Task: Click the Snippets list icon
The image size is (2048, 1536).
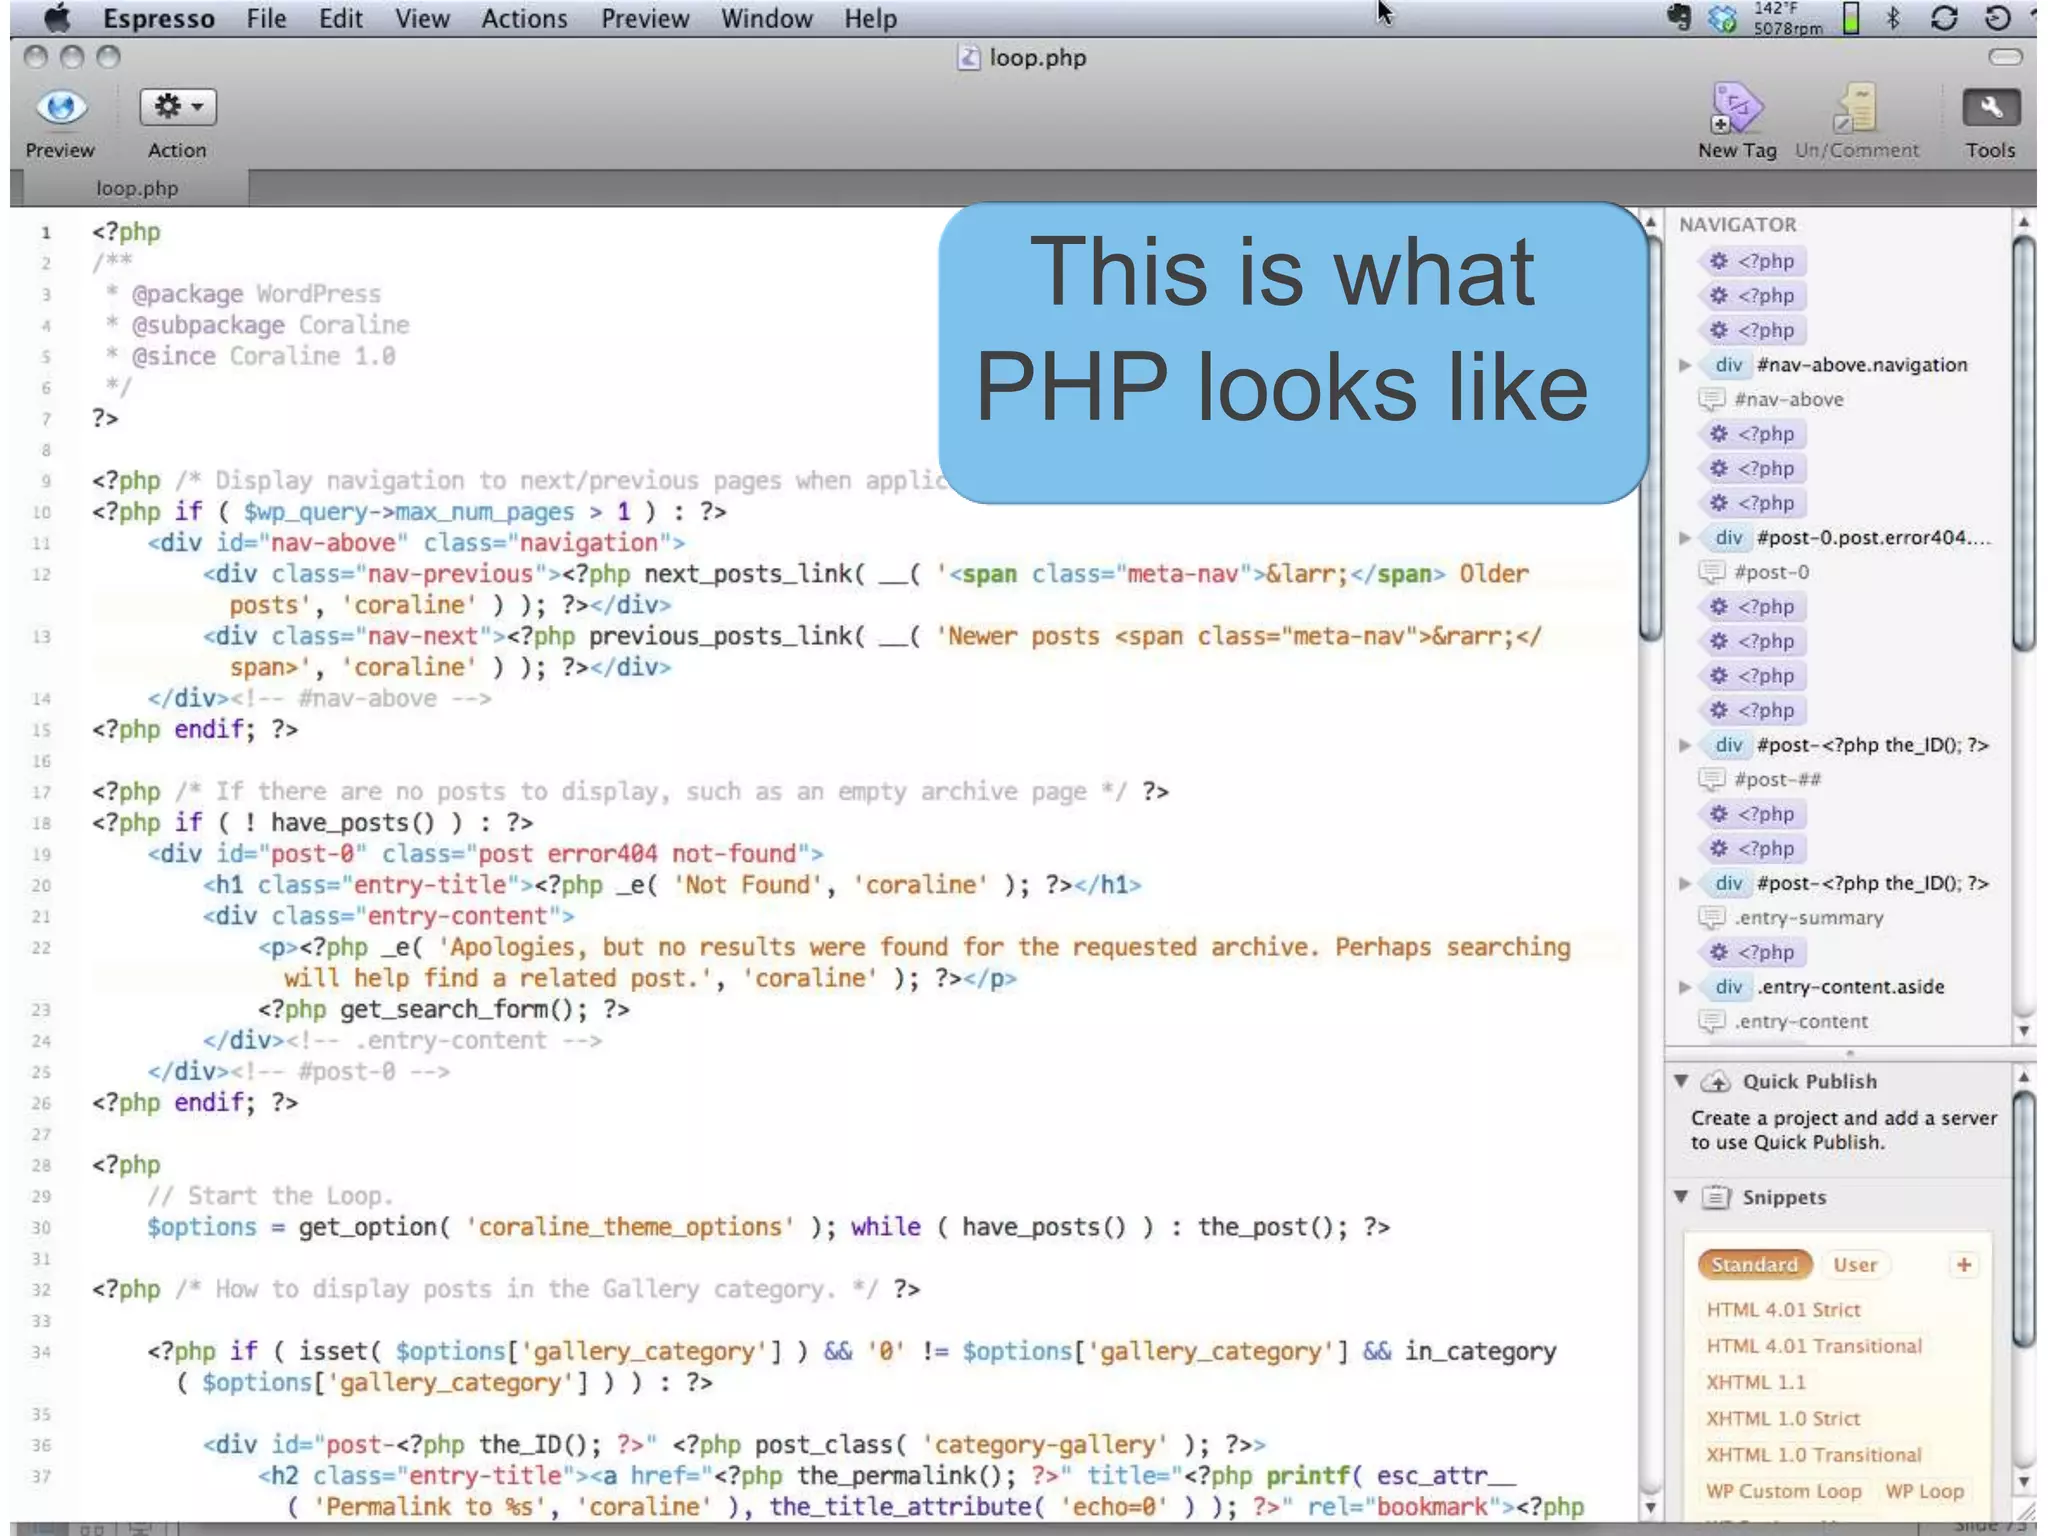Action: 1716,1198
